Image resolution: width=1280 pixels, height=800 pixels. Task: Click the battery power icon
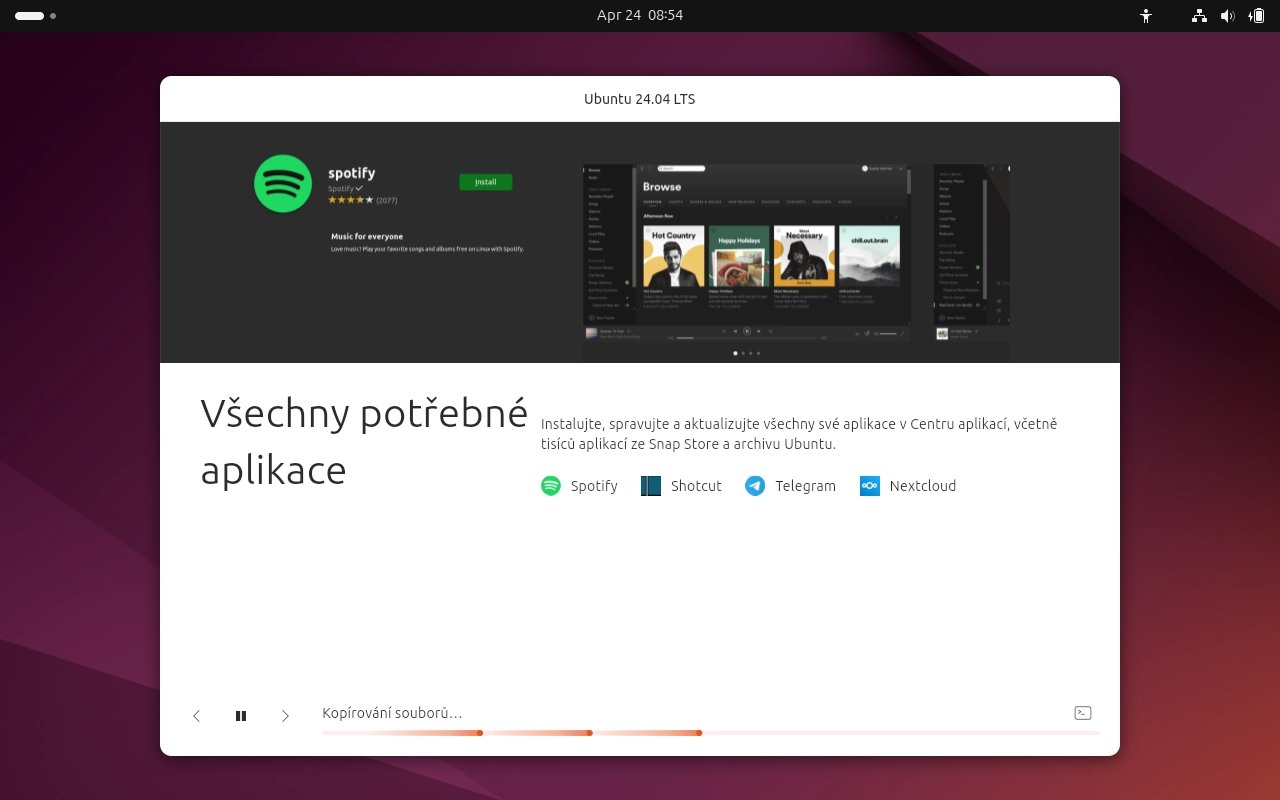[1256, 16]
